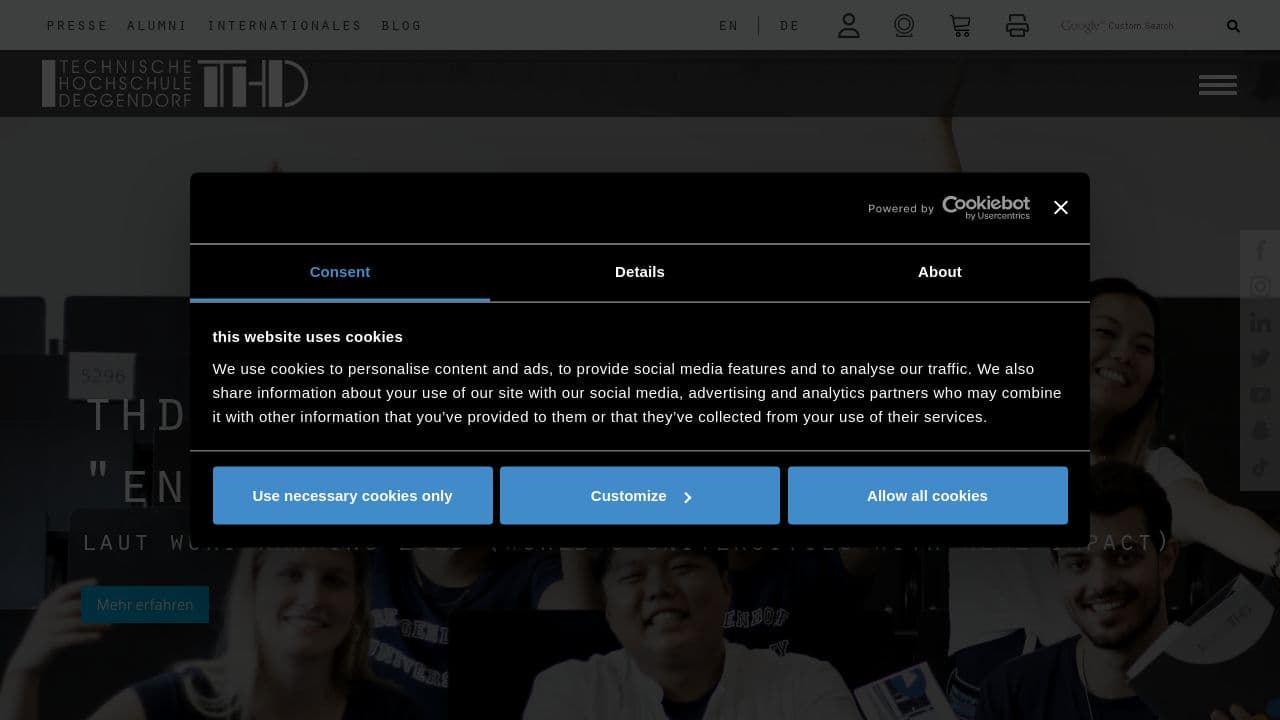Open the Facebook icon in the sidebar
1280x720 pixels.
1259,250
